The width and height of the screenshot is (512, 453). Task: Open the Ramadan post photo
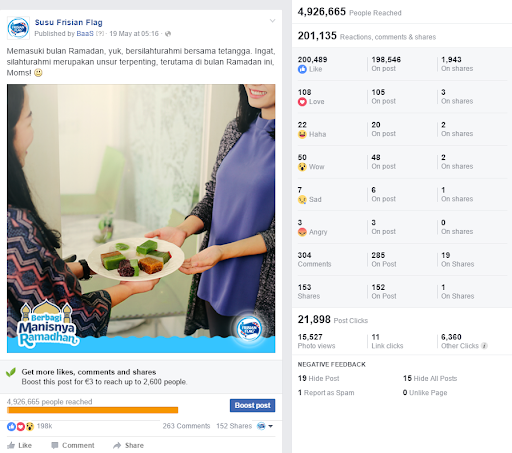pos(141,218)
